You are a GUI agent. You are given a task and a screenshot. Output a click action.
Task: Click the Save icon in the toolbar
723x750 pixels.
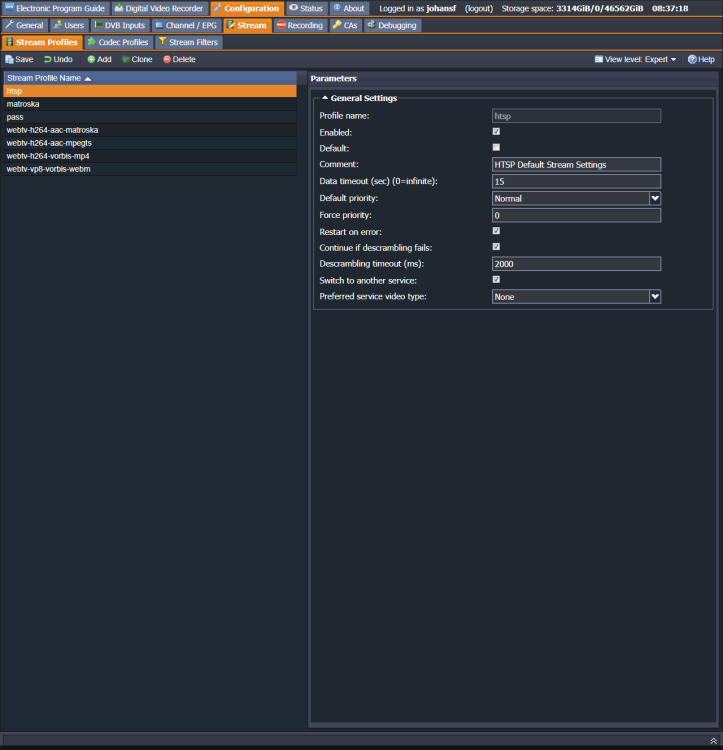tap(9, 59)
